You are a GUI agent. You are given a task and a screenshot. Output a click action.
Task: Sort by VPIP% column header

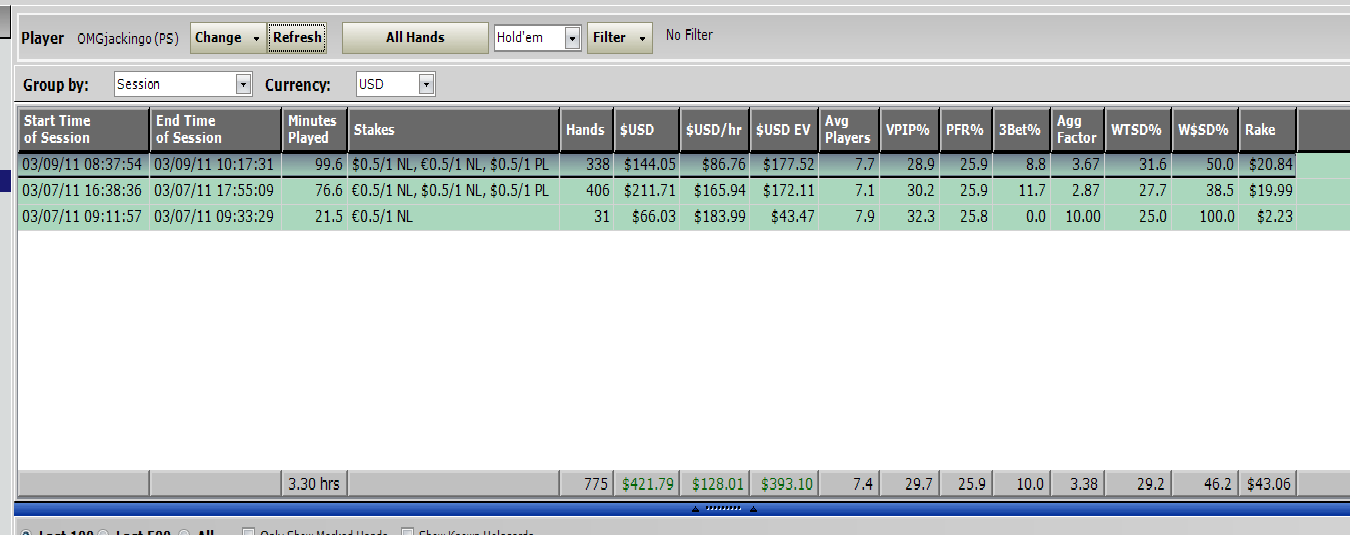[908, 130]
